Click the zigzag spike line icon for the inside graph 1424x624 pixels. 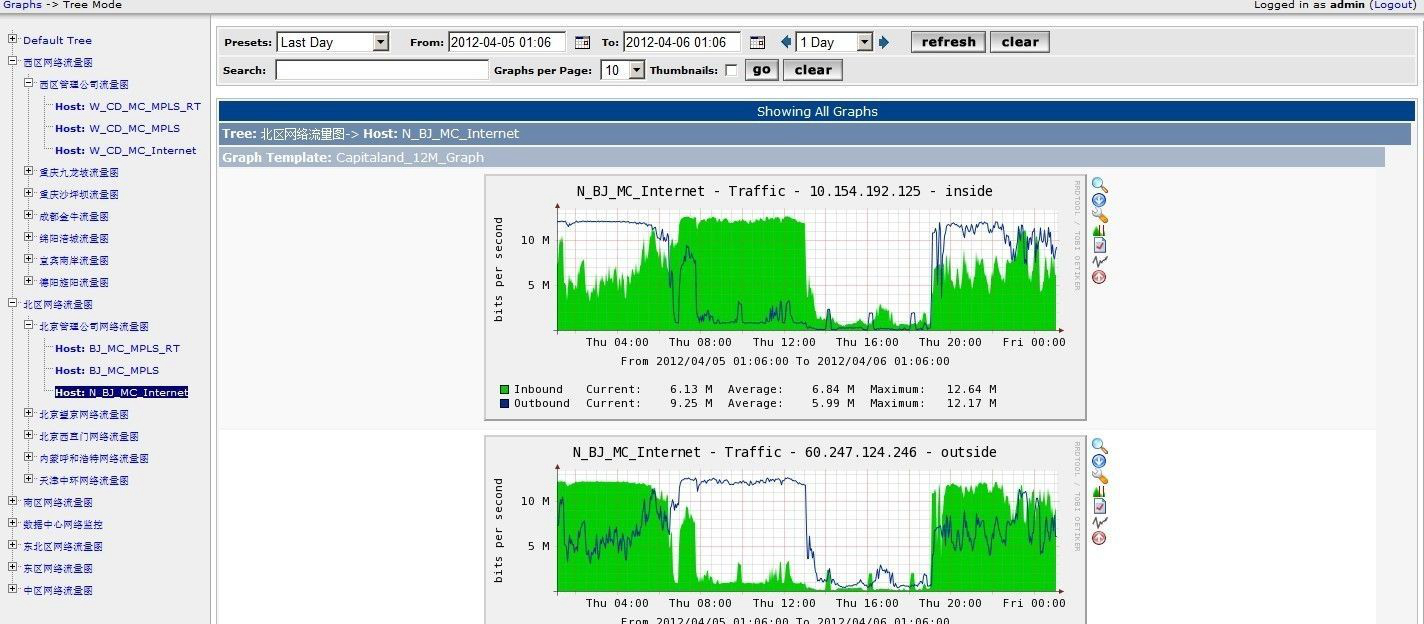[x=1099, y=261]
